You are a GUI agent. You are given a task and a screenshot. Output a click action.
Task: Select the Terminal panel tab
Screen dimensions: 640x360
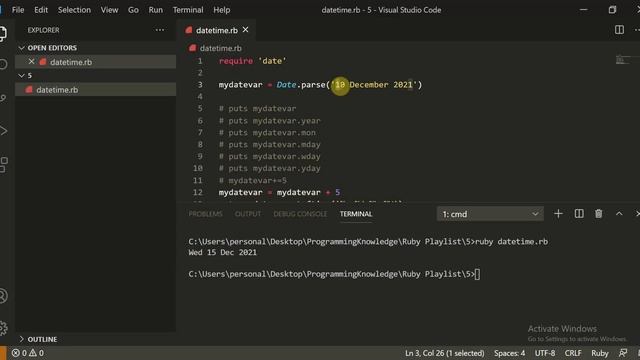click(356, 214)
